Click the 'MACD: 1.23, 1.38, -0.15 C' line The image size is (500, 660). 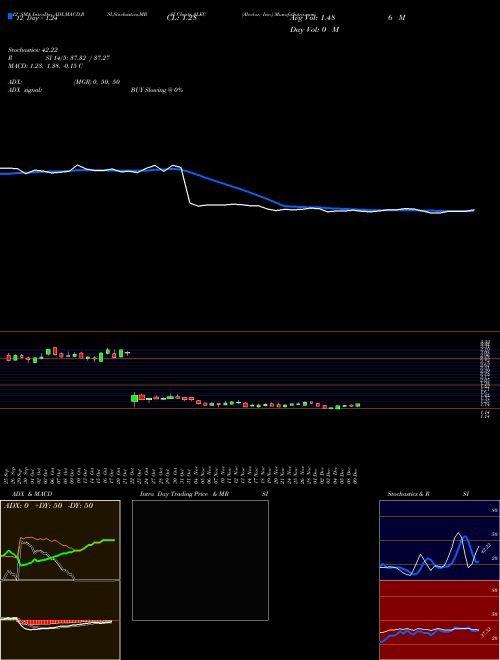(45, 66)
